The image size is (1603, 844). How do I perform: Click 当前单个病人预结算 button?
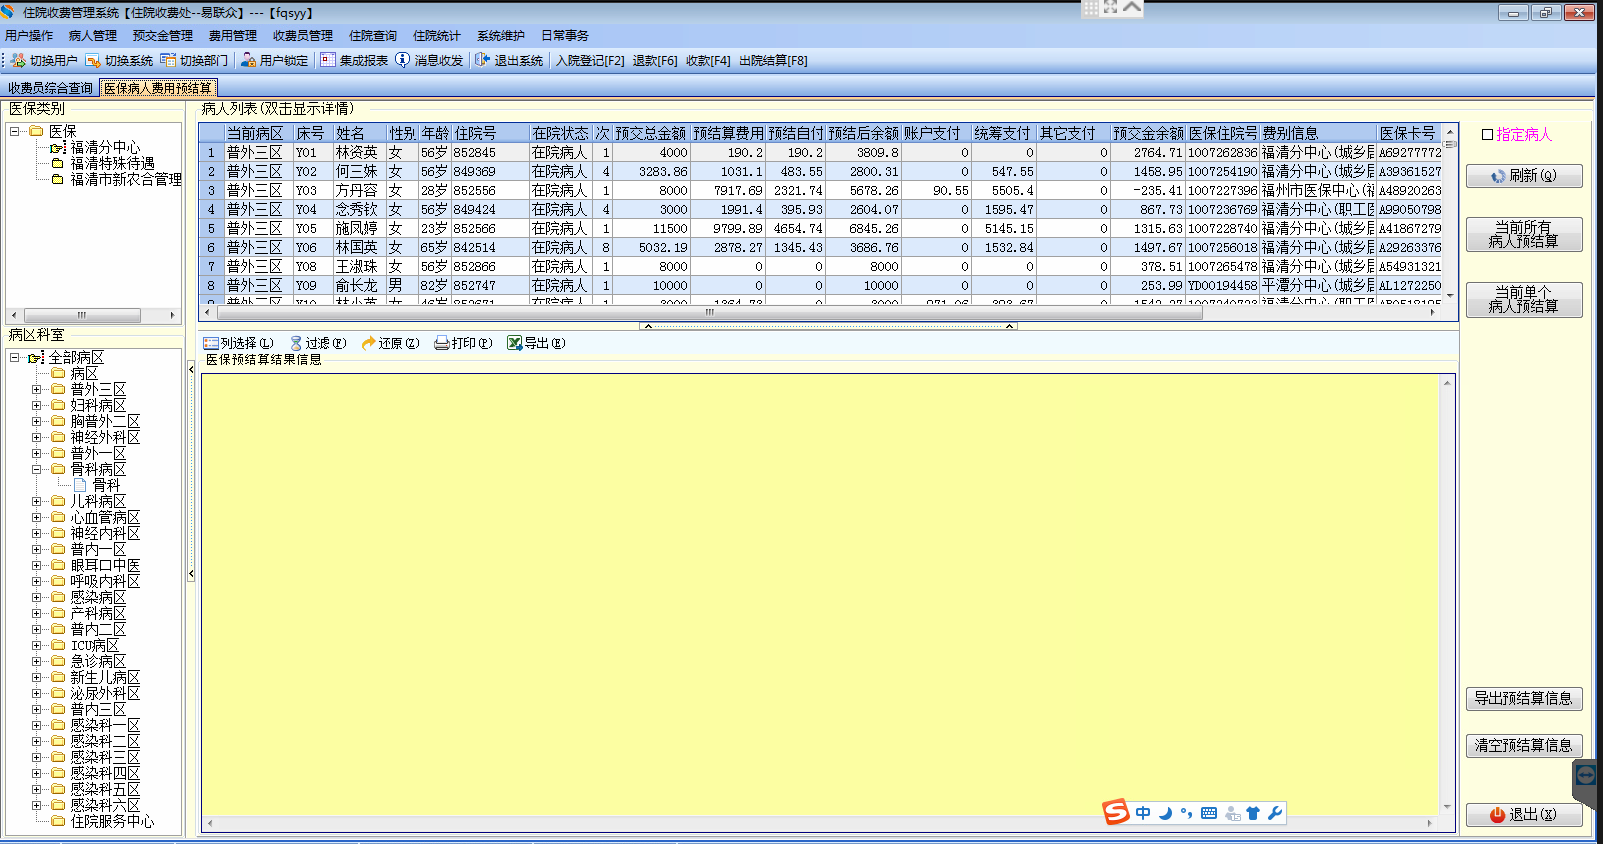tap(1524, 300)
